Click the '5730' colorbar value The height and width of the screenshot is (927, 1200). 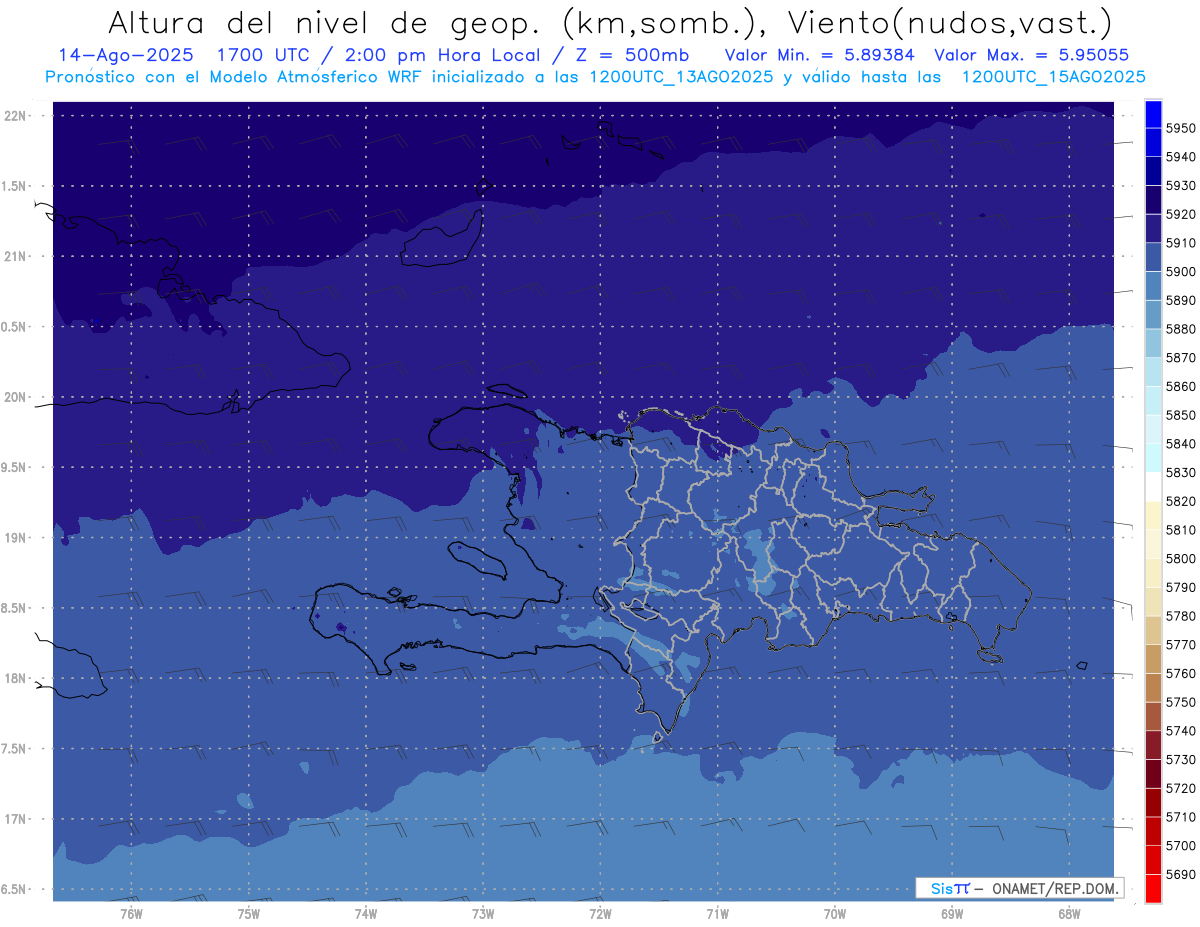[1180, 759]
